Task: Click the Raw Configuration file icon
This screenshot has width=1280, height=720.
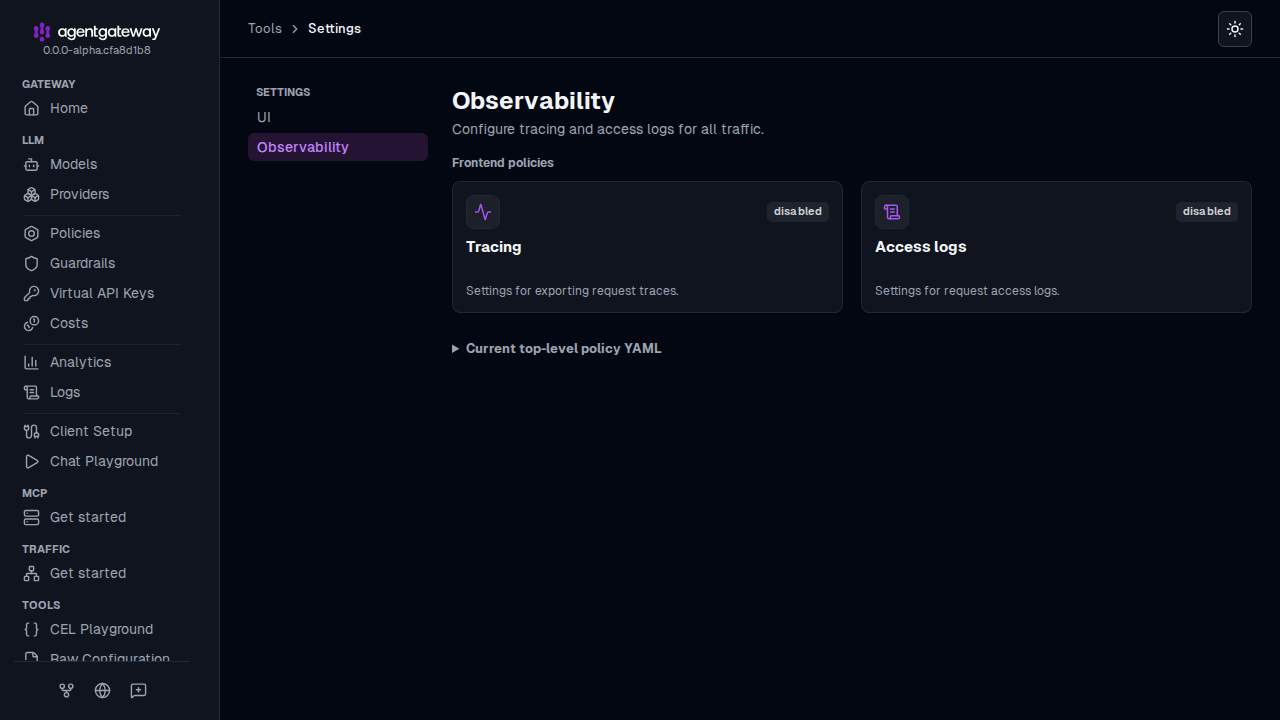Action: [31, 658]
